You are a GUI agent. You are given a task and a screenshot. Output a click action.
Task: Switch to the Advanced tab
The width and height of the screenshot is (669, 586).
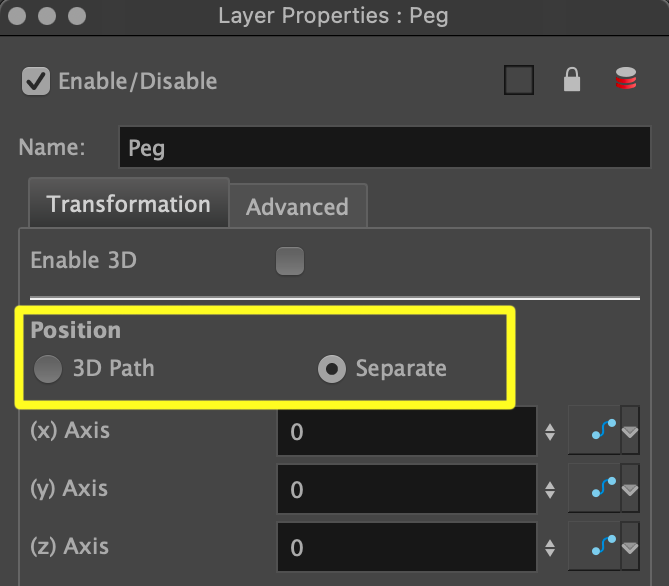coord(297,207)
